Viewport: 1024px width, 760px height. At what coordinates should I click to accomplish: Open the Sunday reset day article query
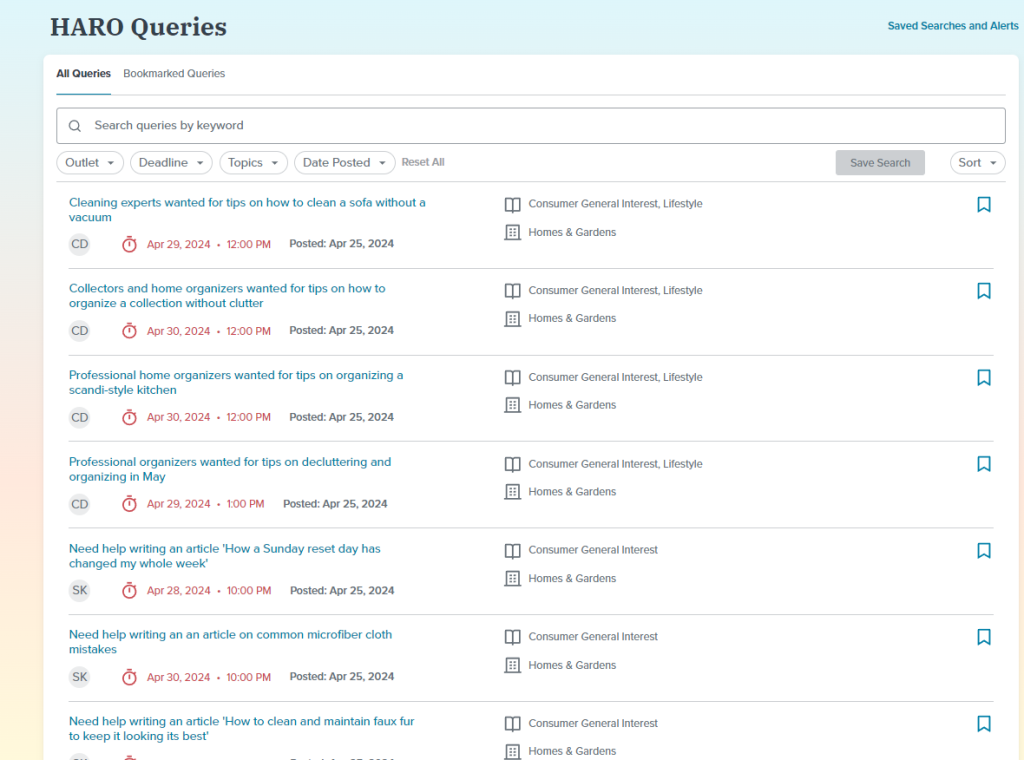click(x=225, y=556)
